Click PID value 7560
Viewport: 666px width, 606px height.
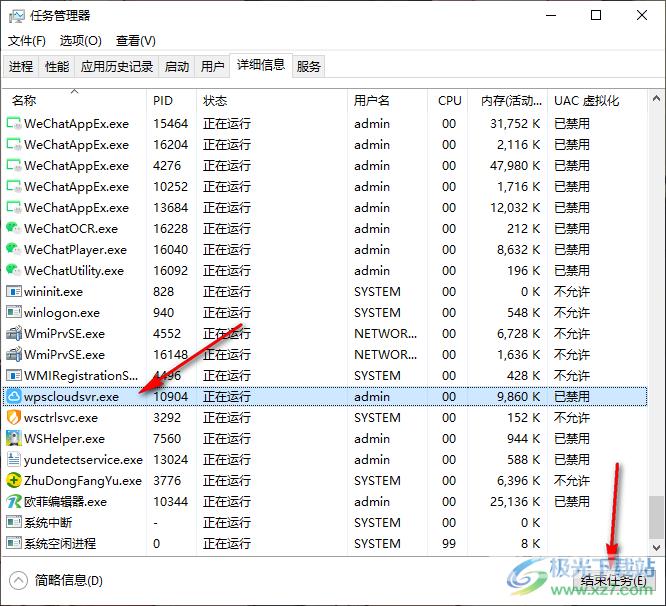click(167, 439)
